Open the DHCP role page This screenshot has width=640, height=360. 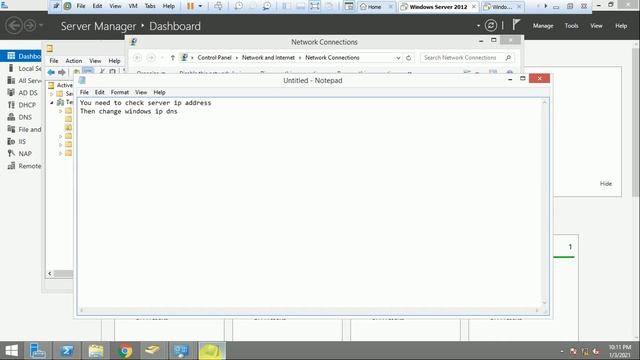(21, 105)
